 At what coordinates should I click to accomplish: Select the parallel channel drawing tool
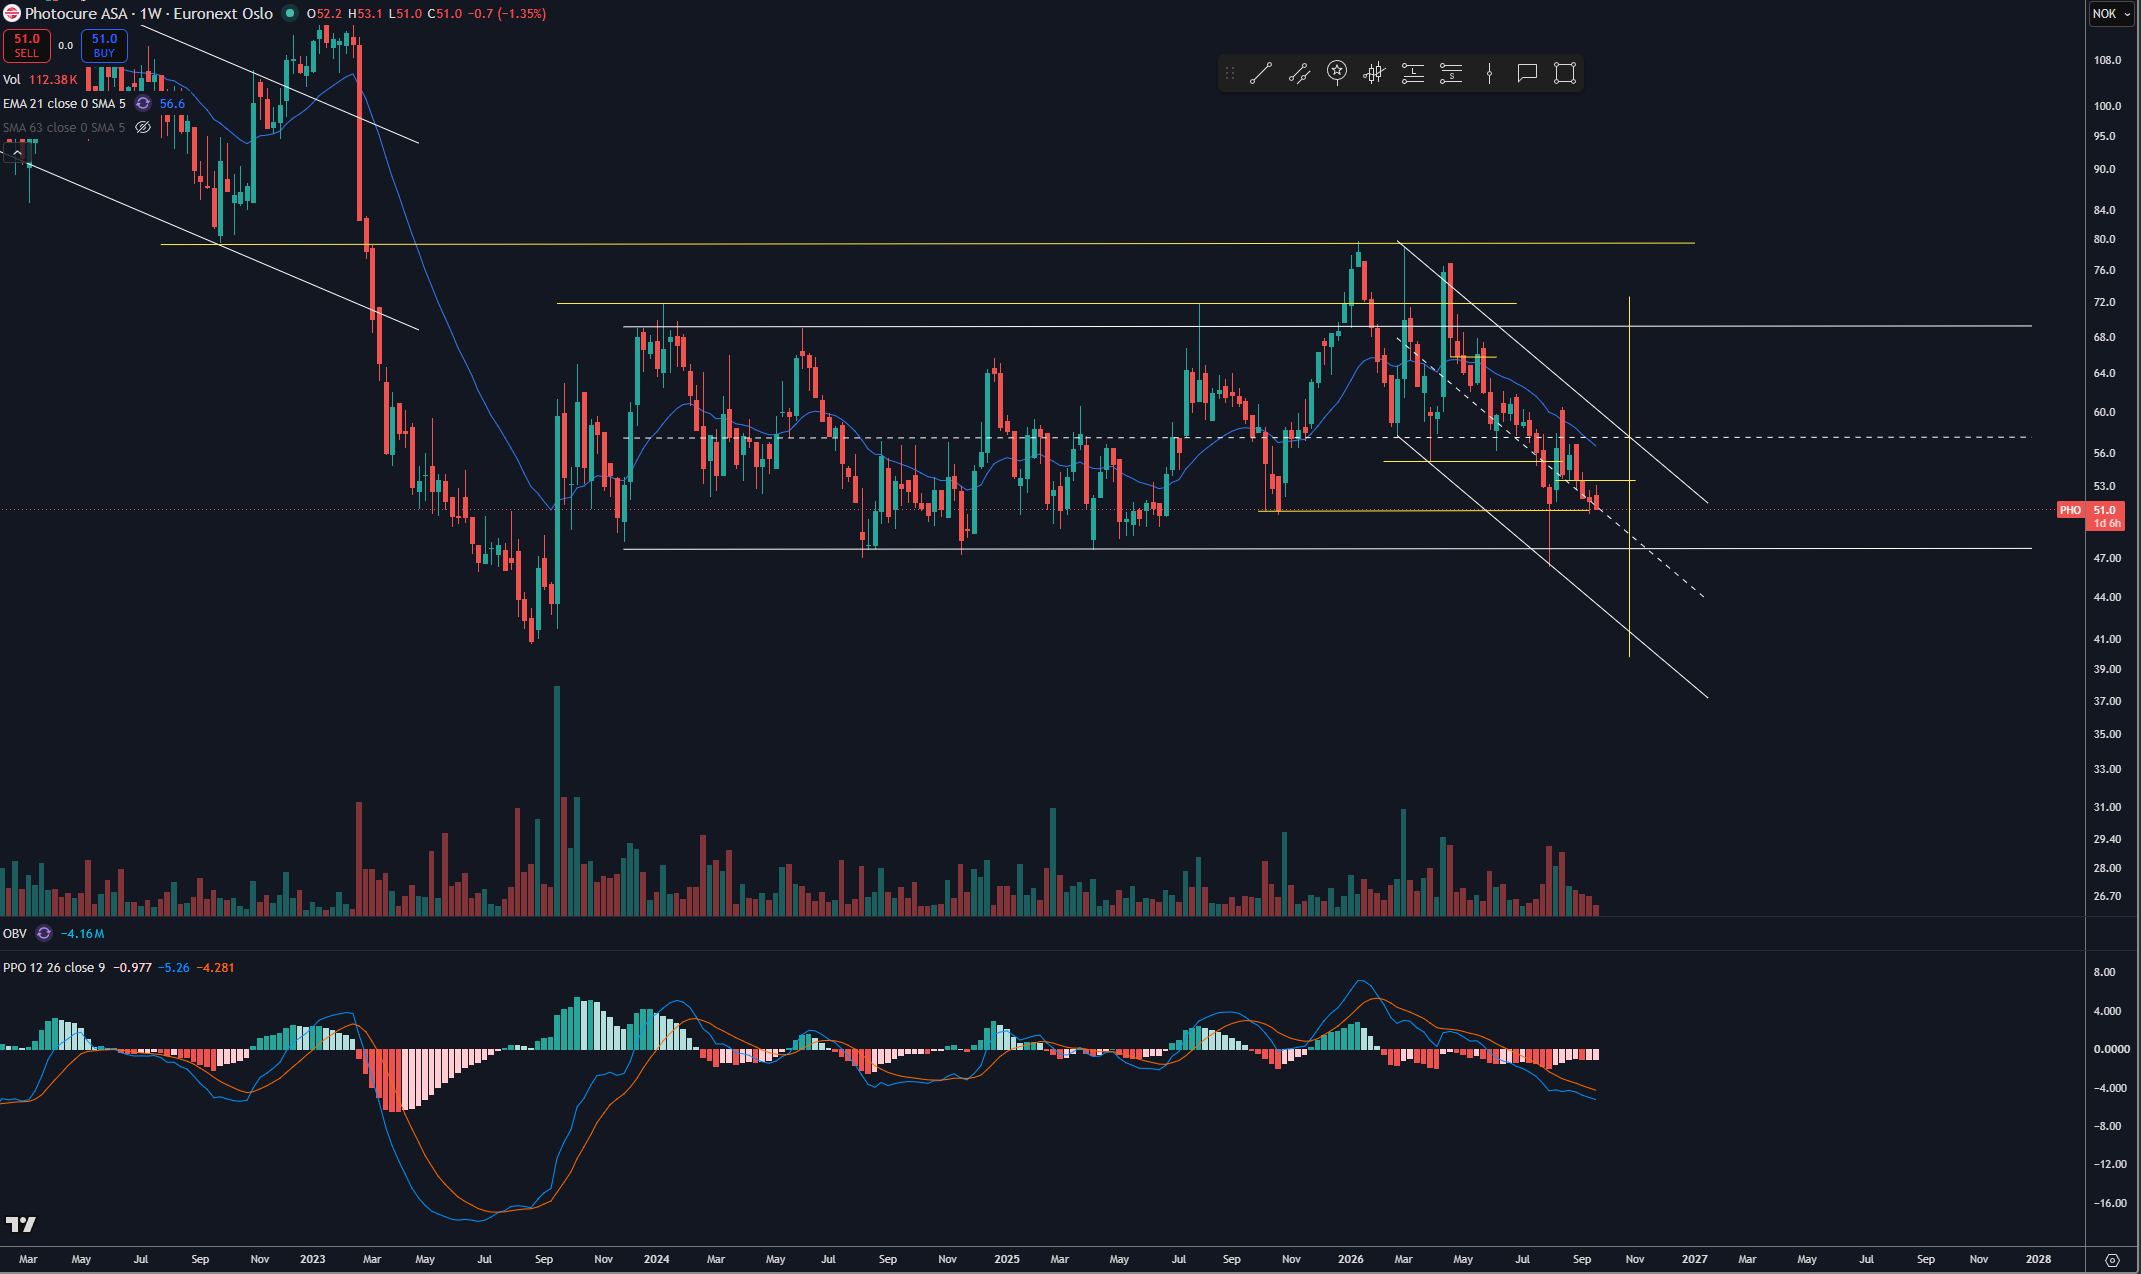pos(1299,73)
